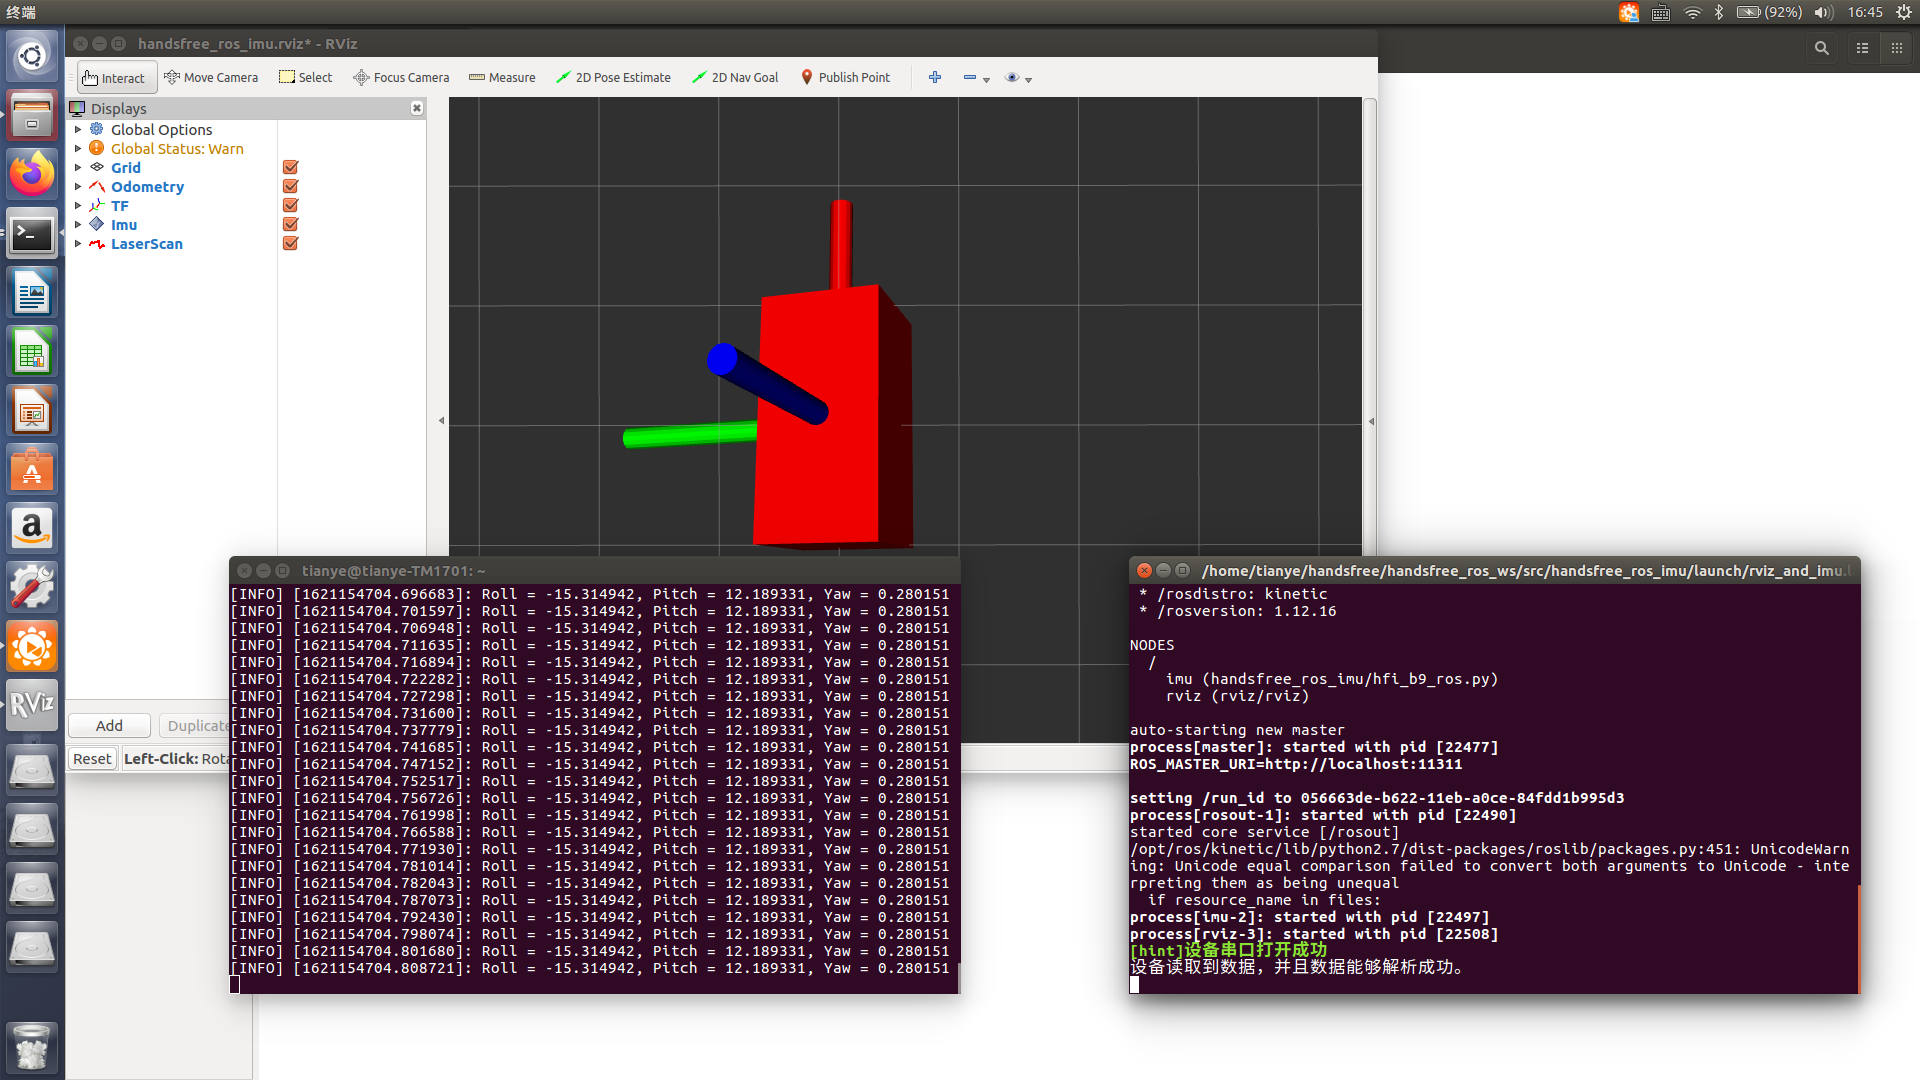Close the Displays panel
This screenshot has height=1080, width=1920.
(x=417, y=108)
